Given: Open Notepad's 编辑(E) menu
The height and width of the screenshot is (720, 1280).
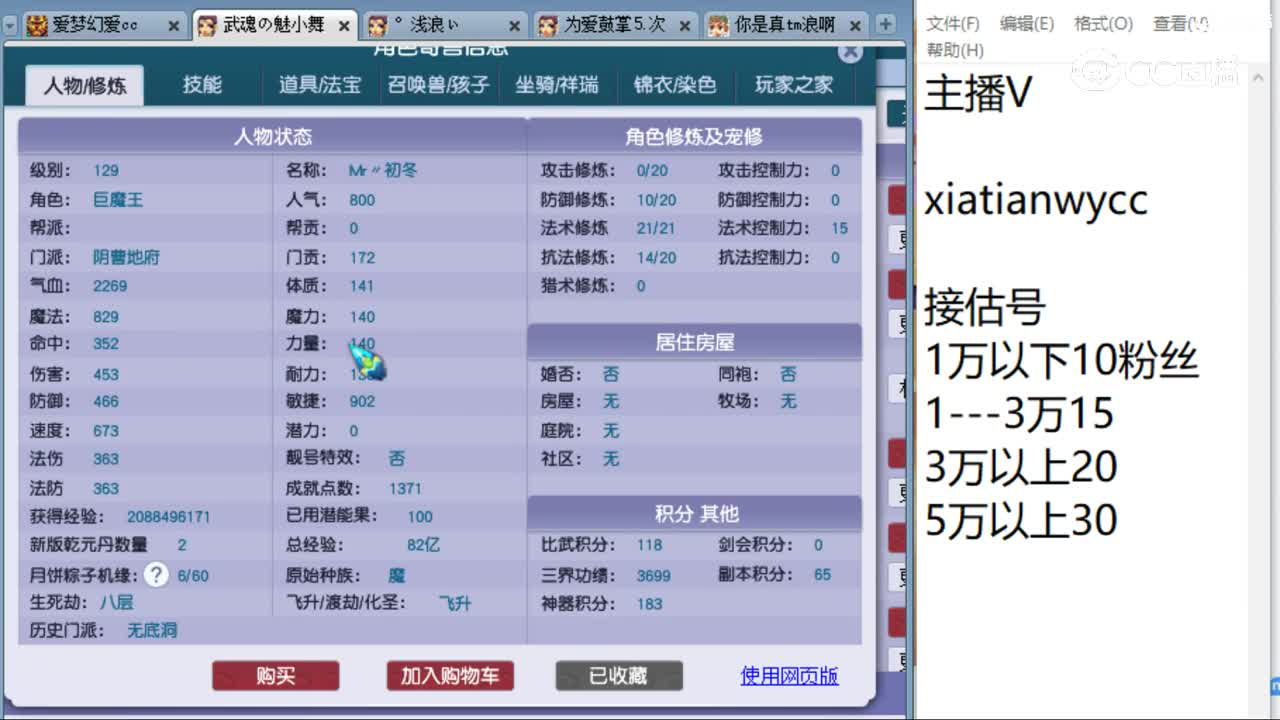Looking at the screenshot, I should [x=1027, y=24].
